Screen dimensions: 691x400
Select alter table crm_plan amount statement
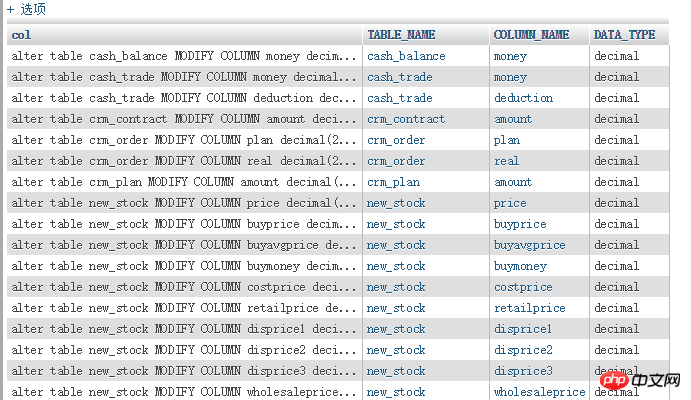(x=184, y=182)
